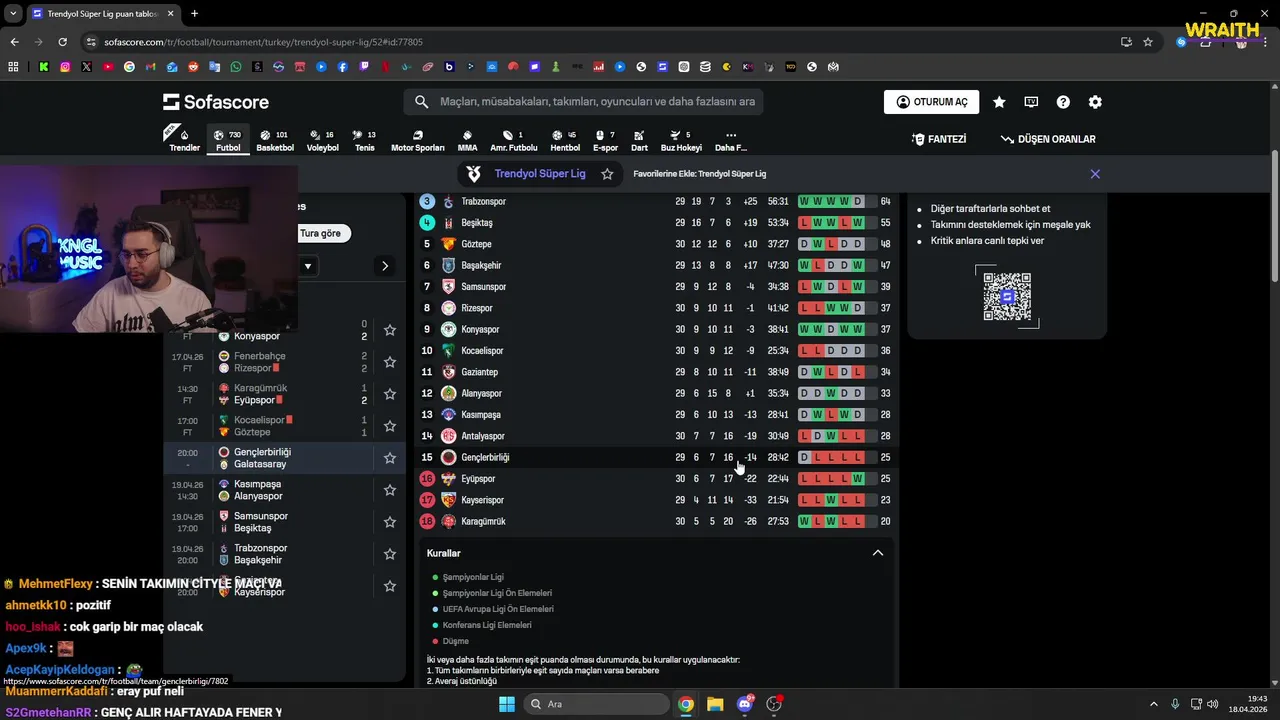Switch to the Voleybol sport tab

(x=322, y=140)
